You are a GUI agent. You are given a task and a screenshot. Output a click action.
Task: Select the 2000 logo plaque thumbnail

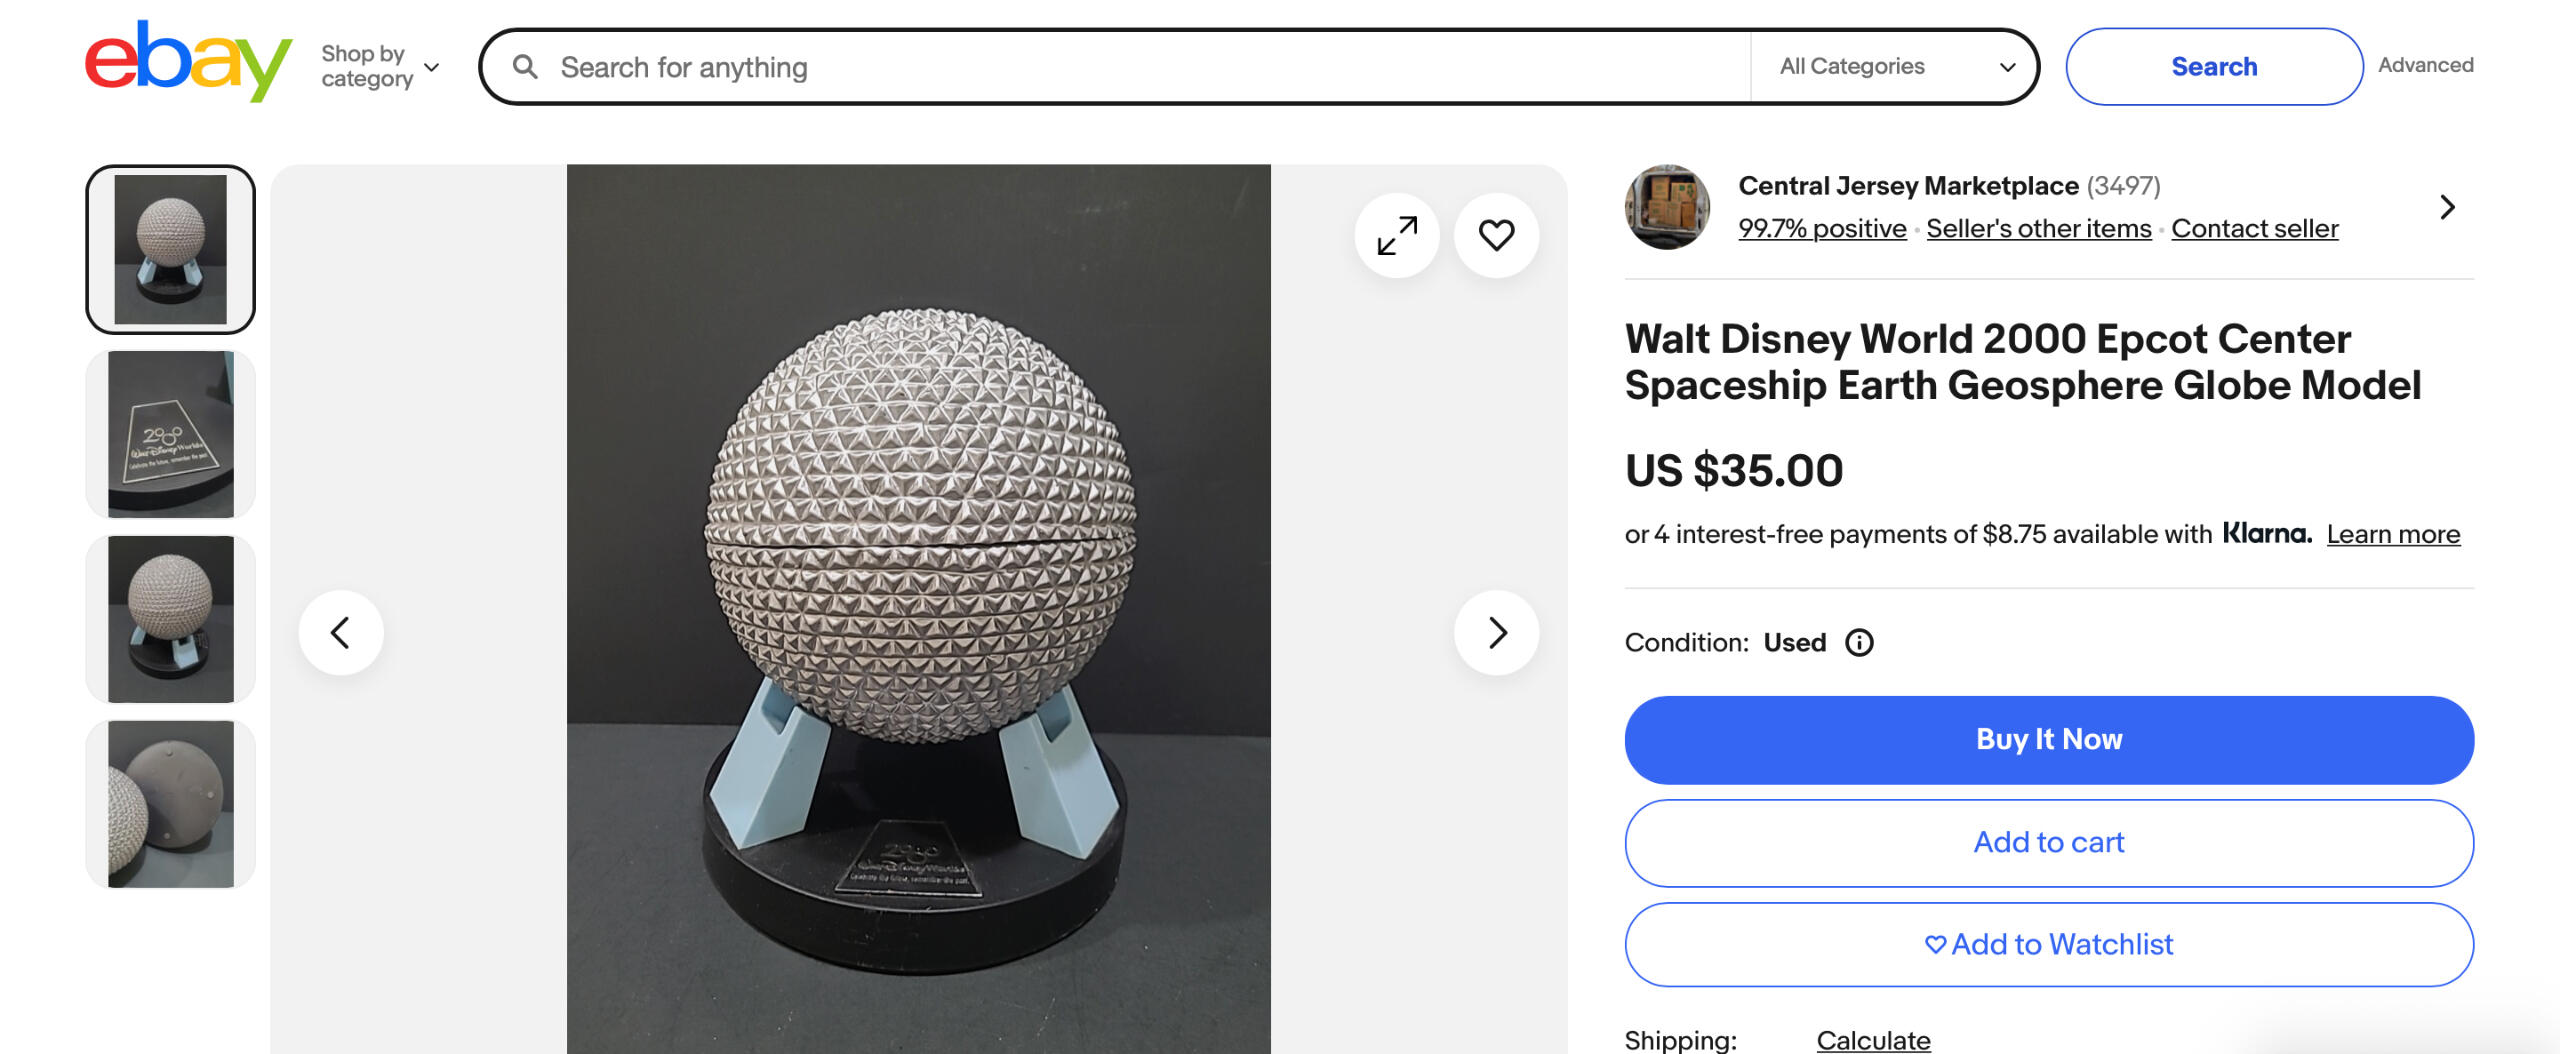pos(171,434)
